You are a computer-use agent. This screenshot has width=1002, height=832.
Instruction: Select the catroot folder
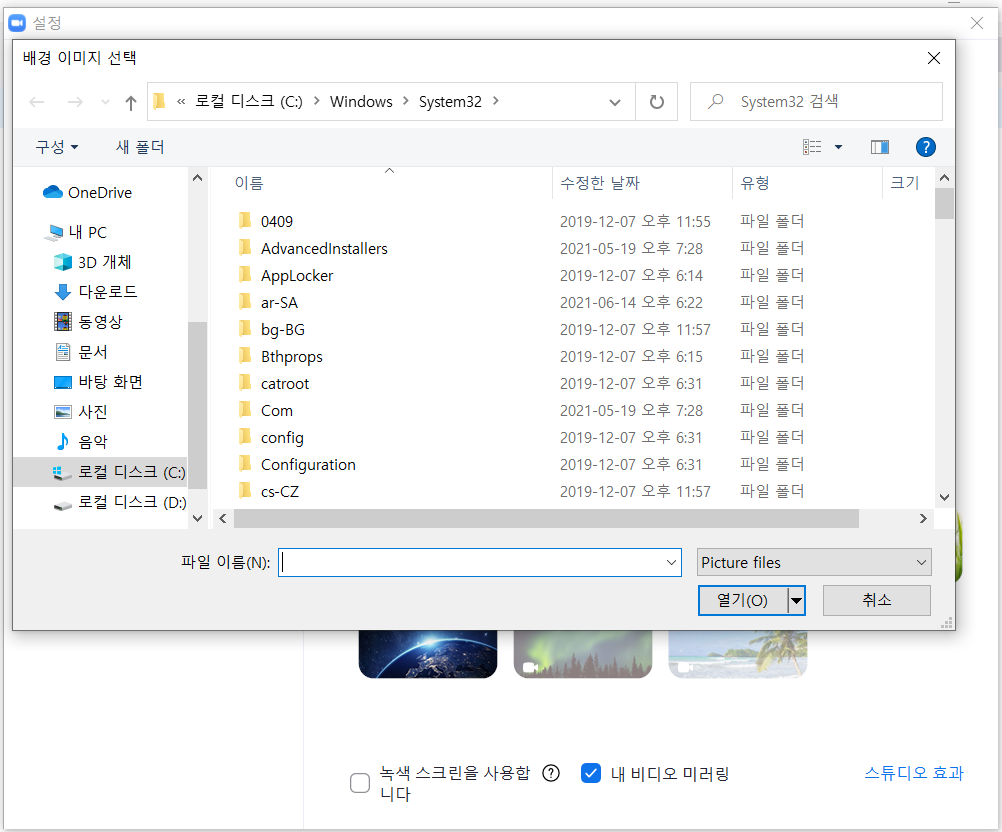[x=284, y=383]
